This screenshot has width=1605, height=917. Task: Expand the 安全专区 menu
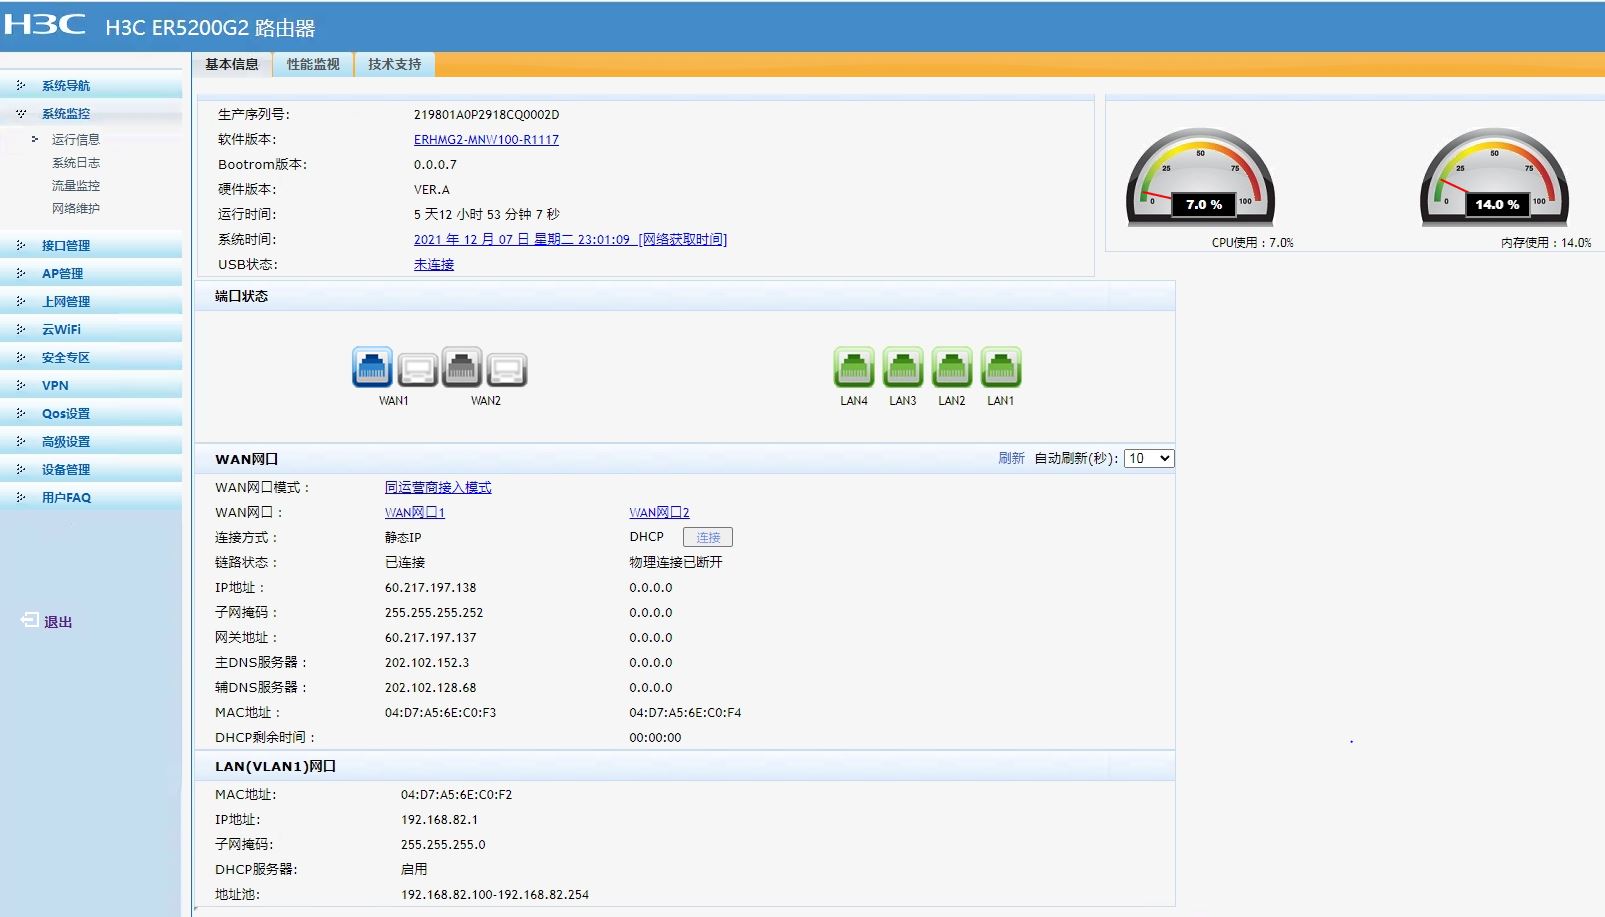pos(91,357)
